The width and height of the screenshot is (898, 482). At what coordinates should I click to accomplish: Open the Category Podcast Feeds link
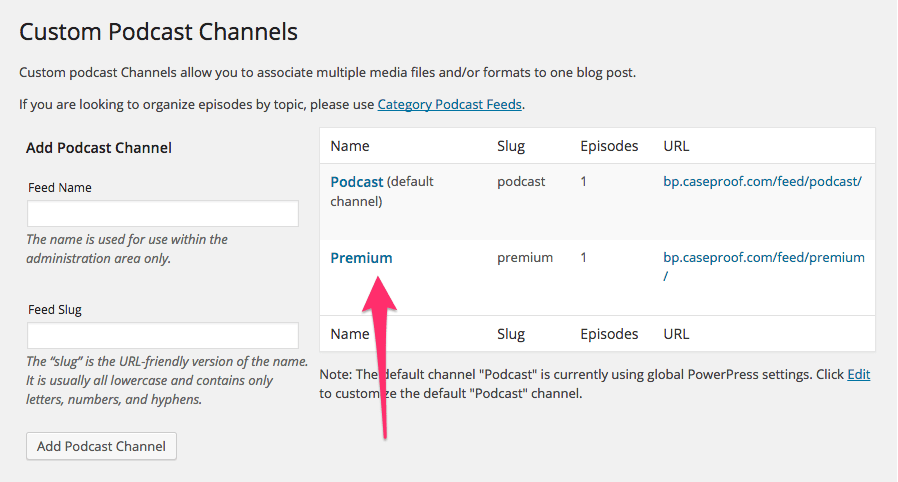(450, 104)
